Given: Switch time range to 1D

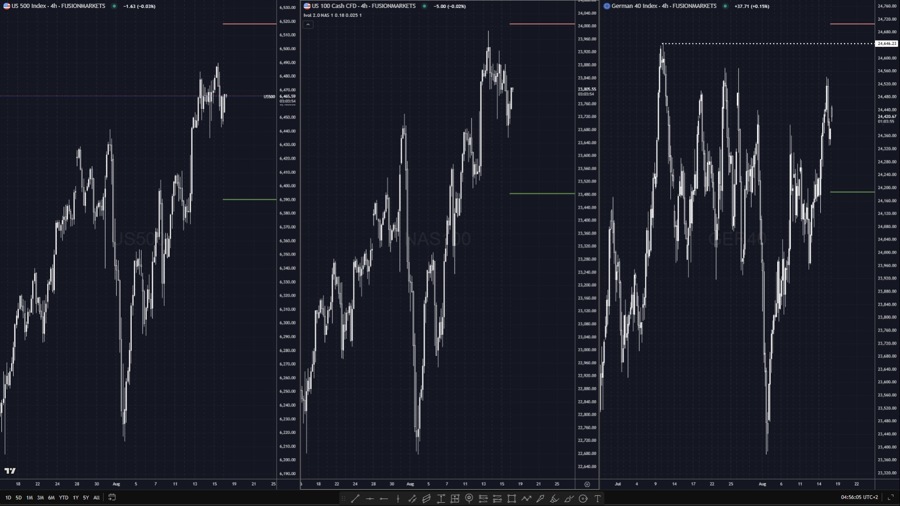Looking at the screenshot, I should [8, 497].
